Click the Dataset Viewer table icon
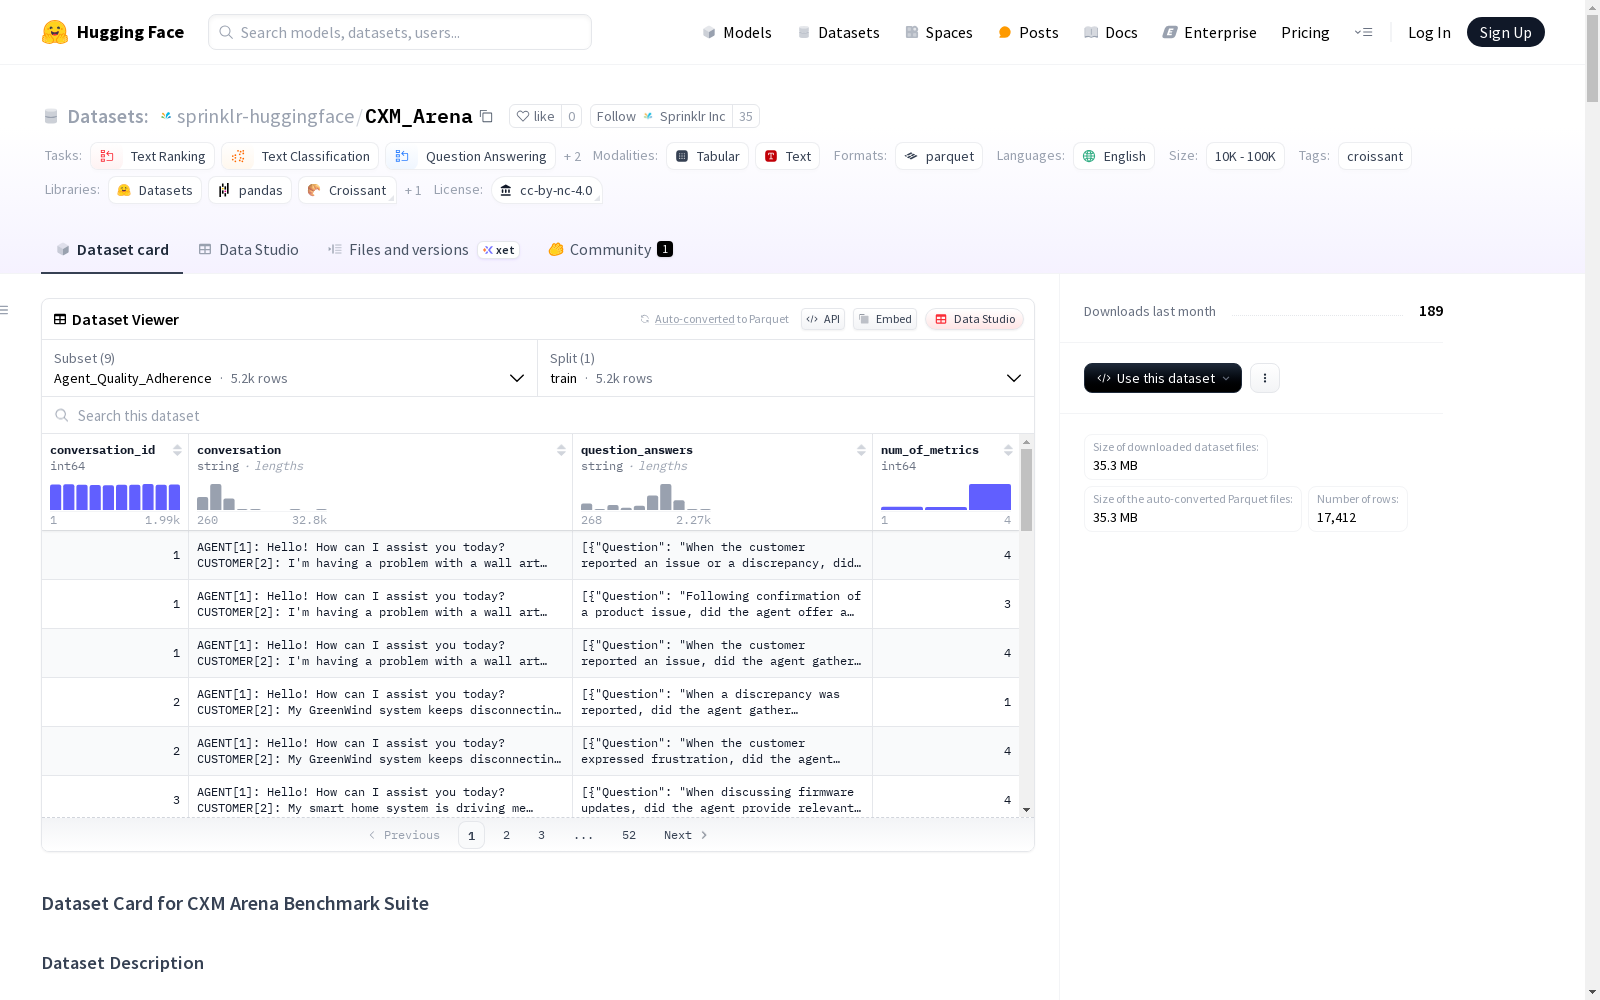 (60, 319)
